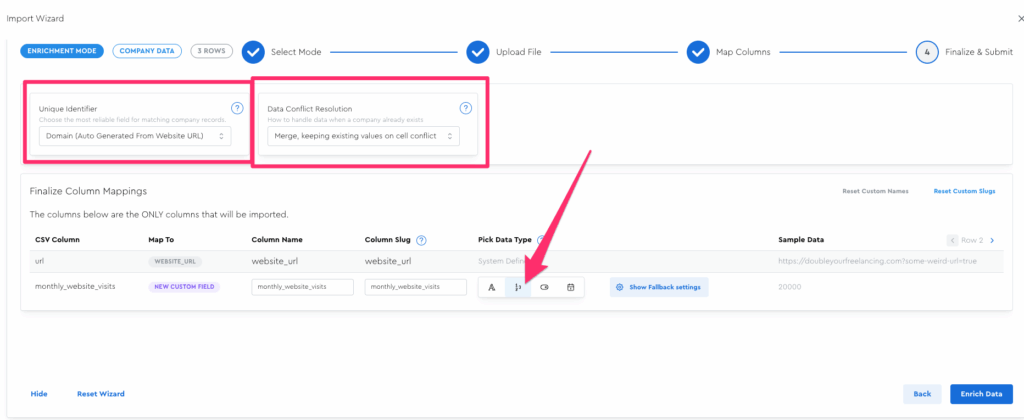1024x420 pixels.
Task: Go to next sample data row
Action: pos(992,240)
